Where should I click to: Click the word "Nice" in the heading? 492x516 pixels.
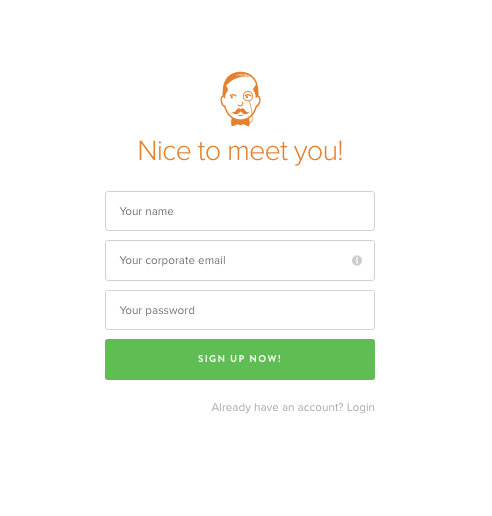[164, 151]
